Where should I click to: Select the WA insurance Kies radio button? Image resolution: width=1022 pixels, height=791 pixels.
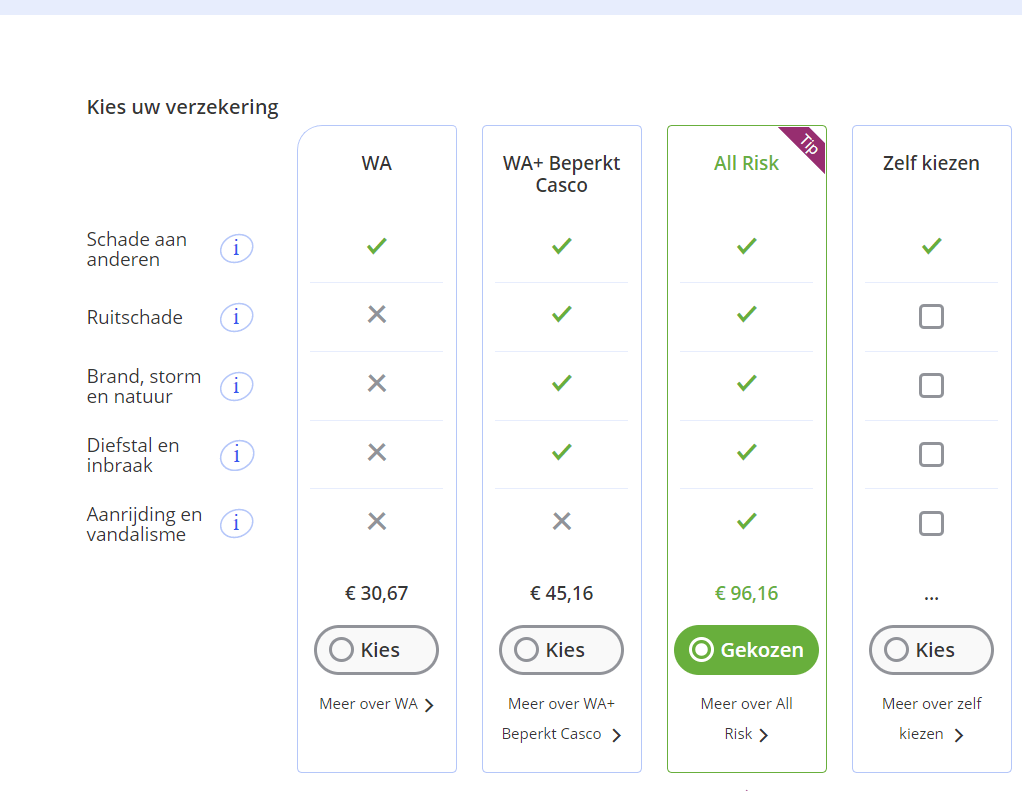[x=376, y=650]
